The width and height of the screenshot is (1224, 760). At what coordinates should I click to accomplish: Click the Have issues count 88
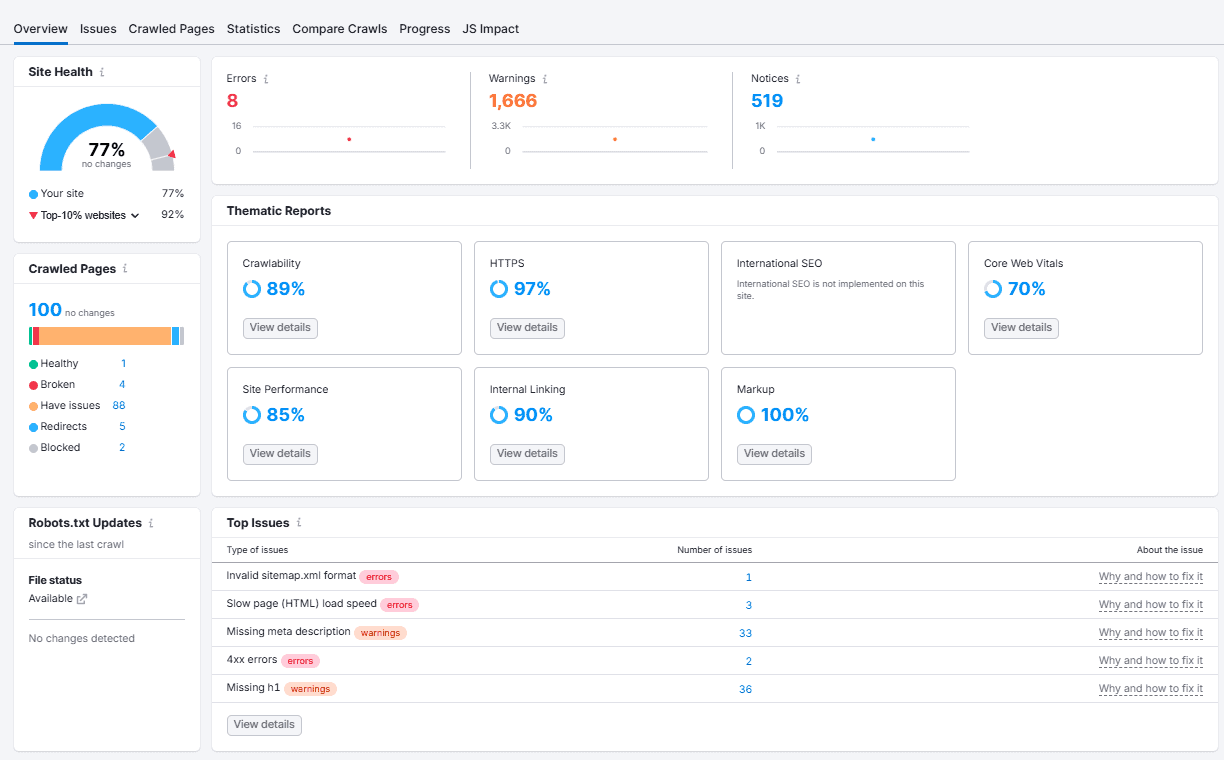[119, 406]
